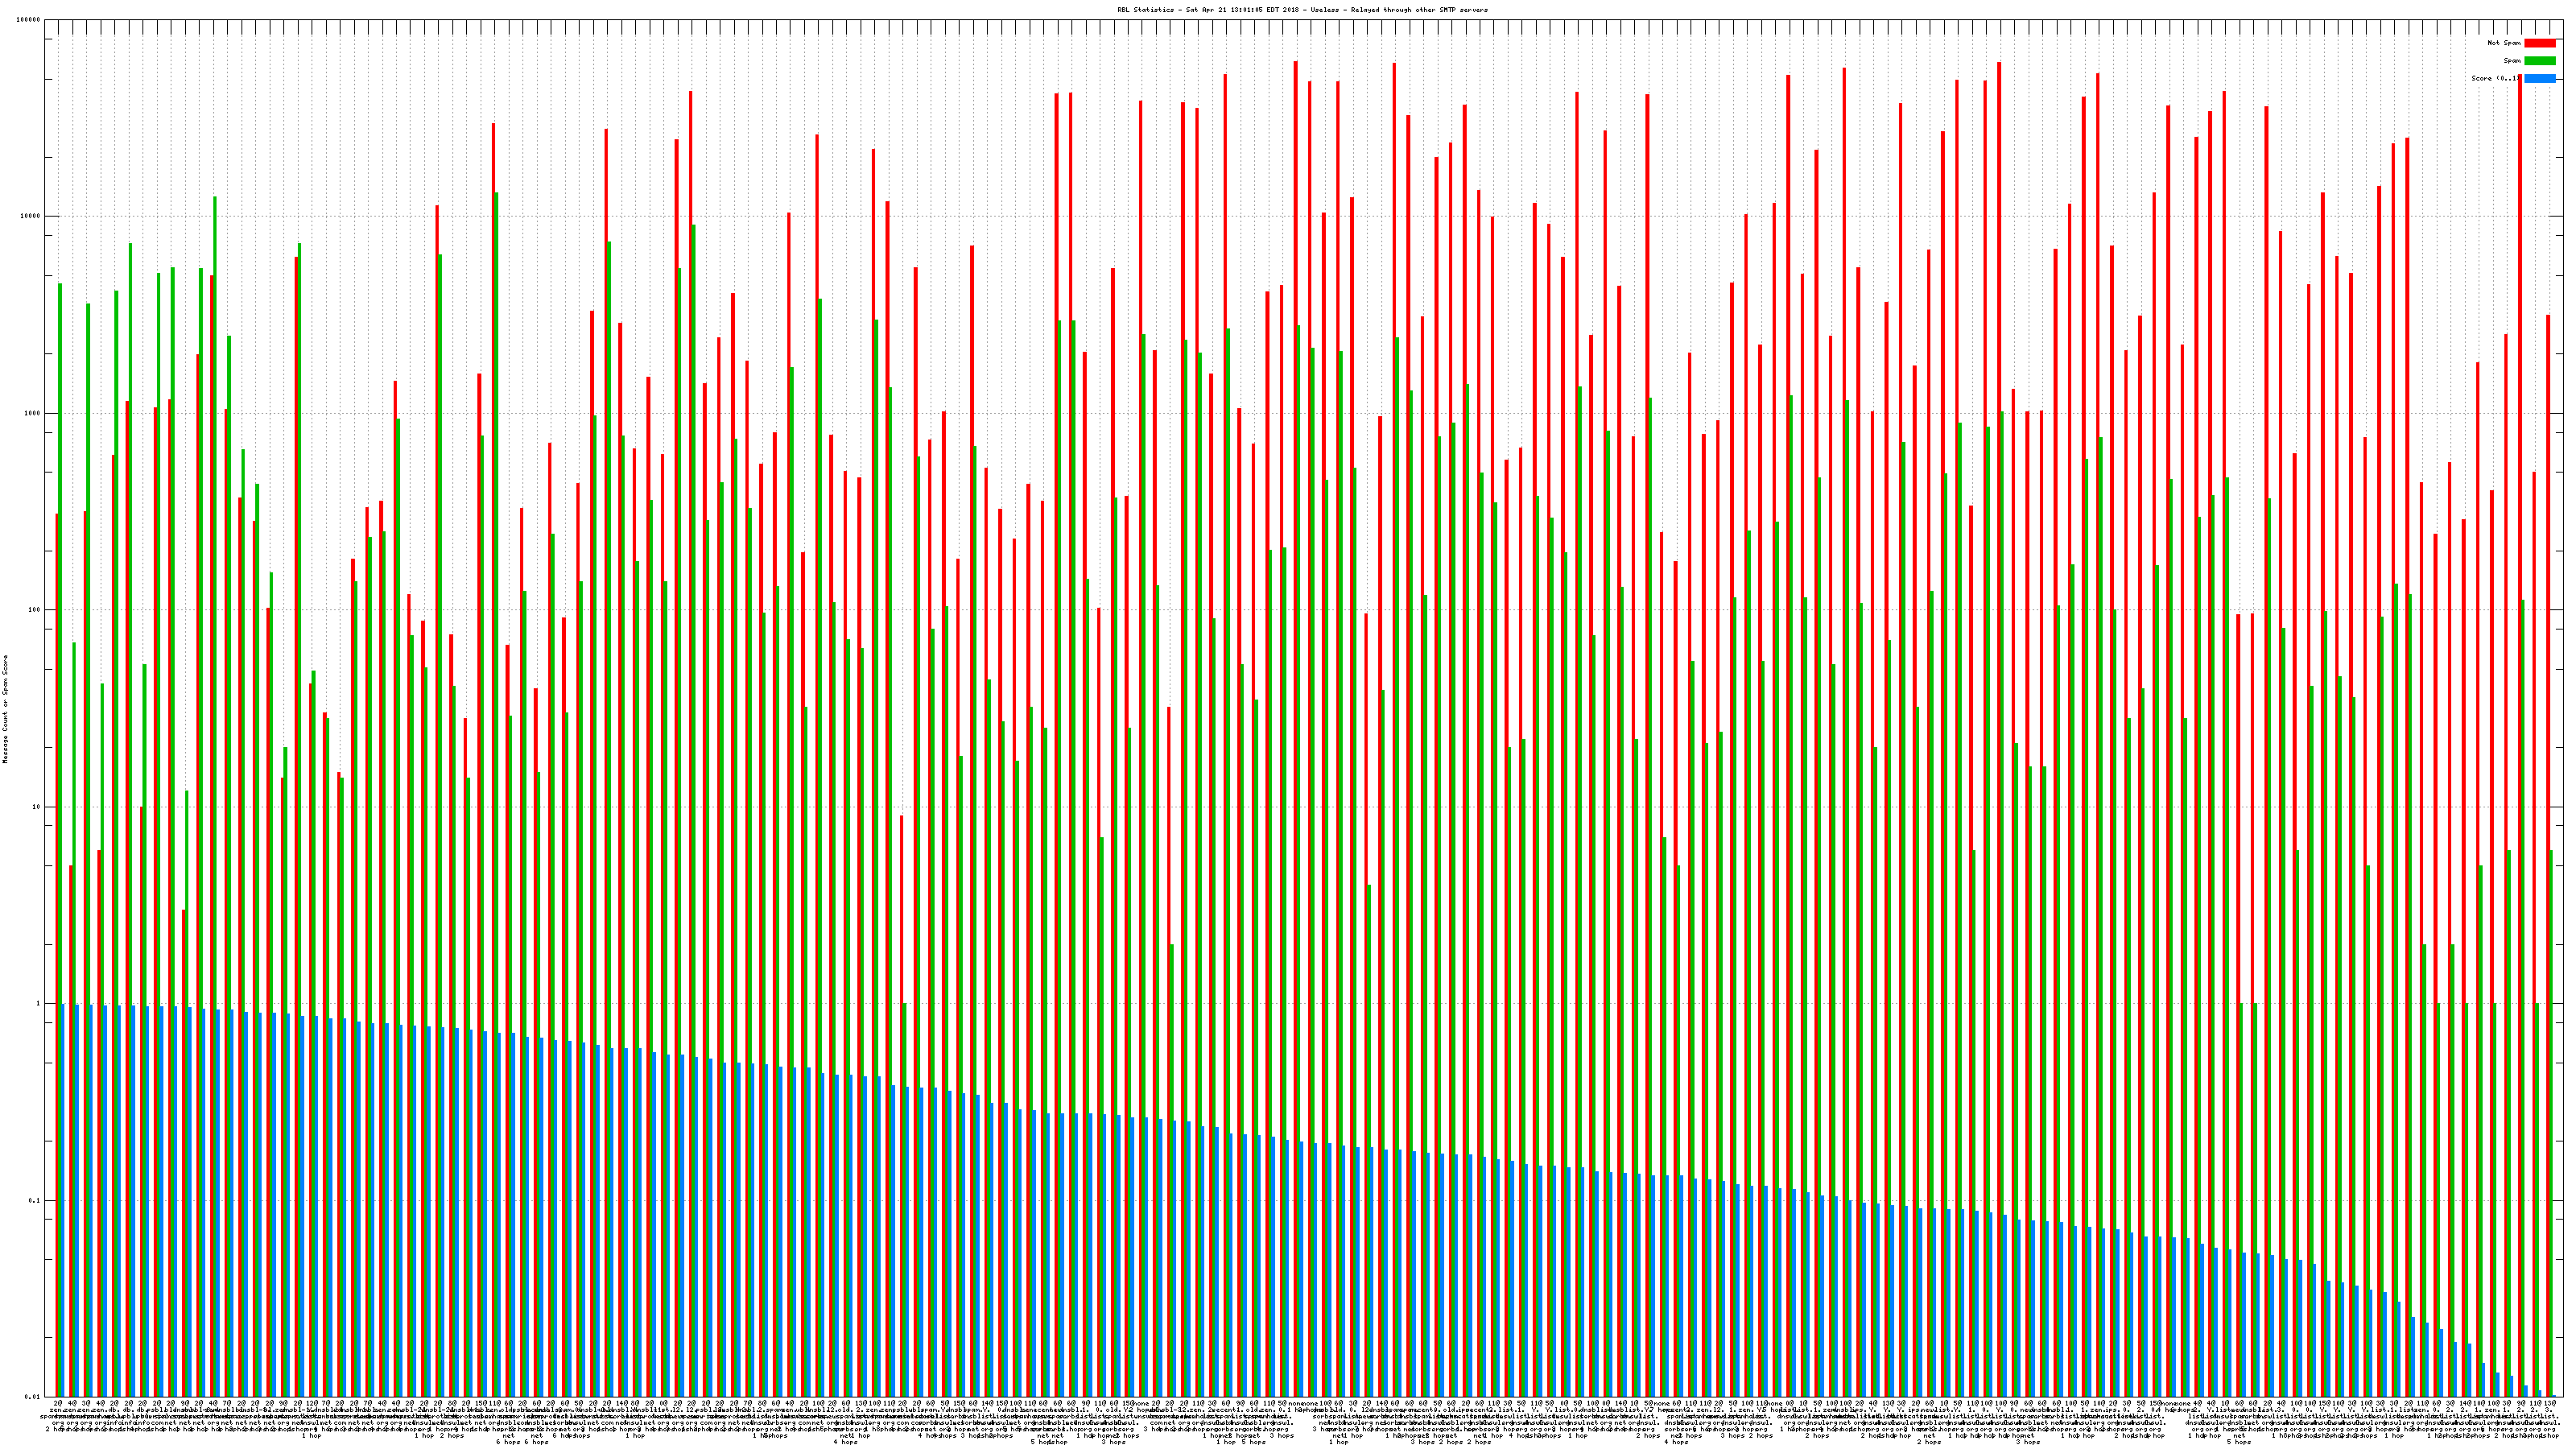Image resolution: width=2576 pixels, height=1449 pixels.
Task: Click the 10000 y-axis tick label
Action: tap(31, 217)
